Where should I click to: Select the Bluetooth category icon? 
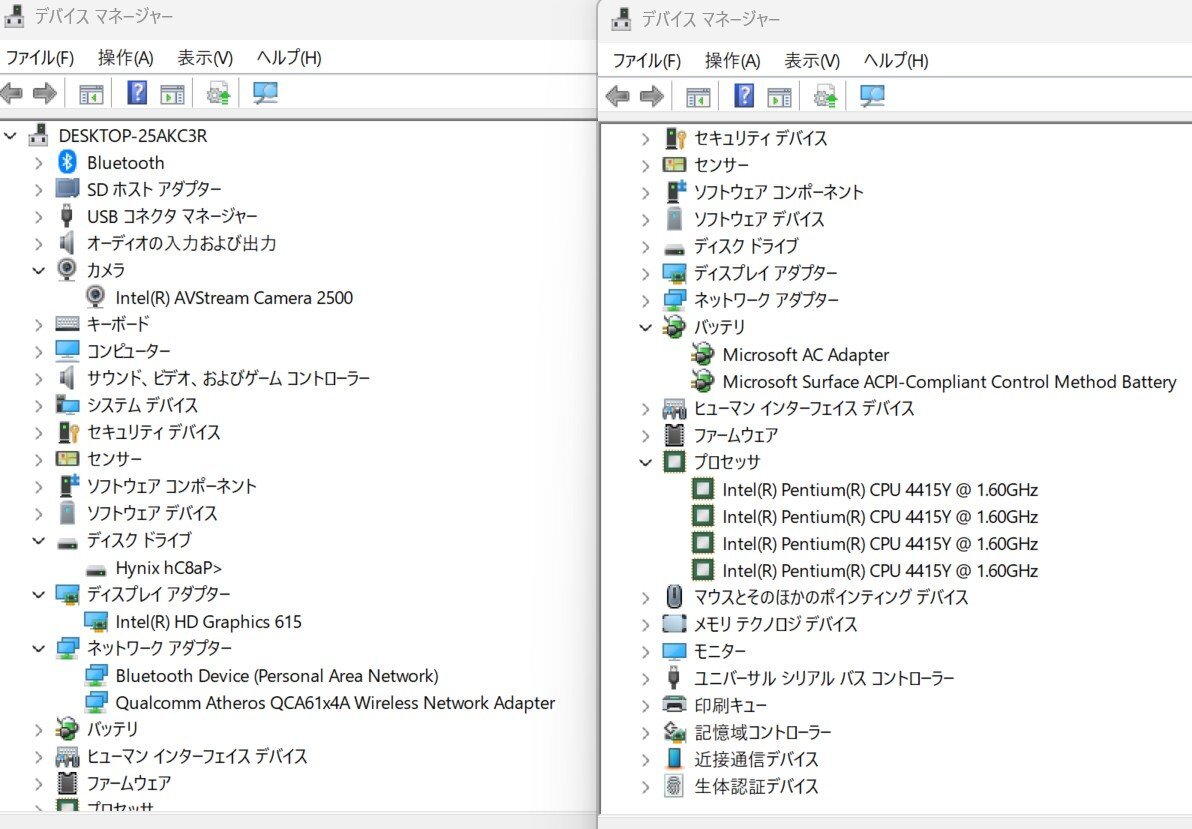click(67, 162)
